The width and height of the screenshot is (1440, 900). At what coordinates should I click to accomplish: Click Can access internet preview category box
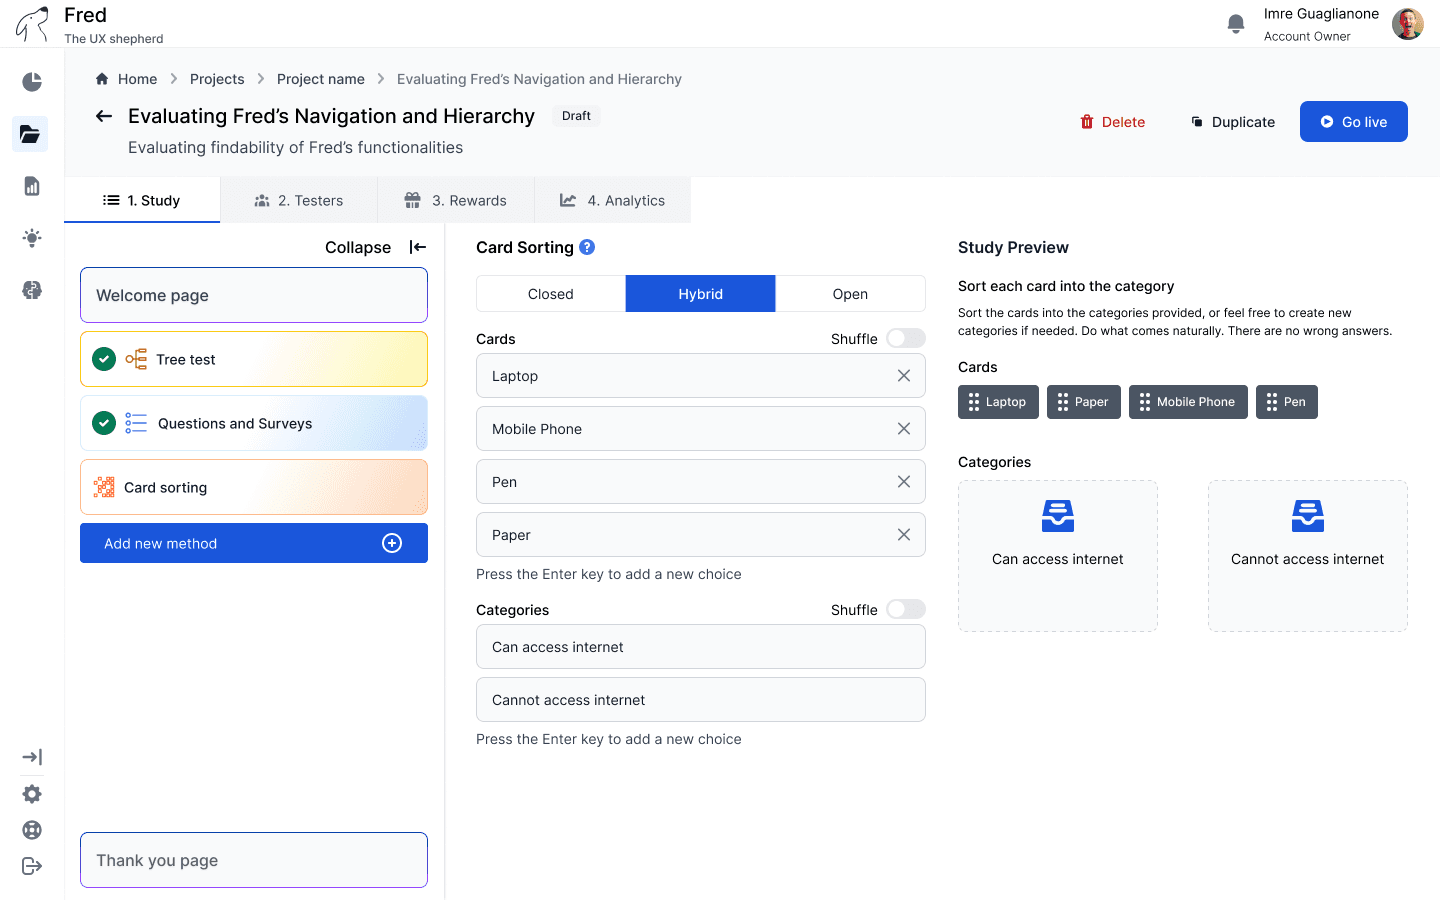[x=1058, y=556]
